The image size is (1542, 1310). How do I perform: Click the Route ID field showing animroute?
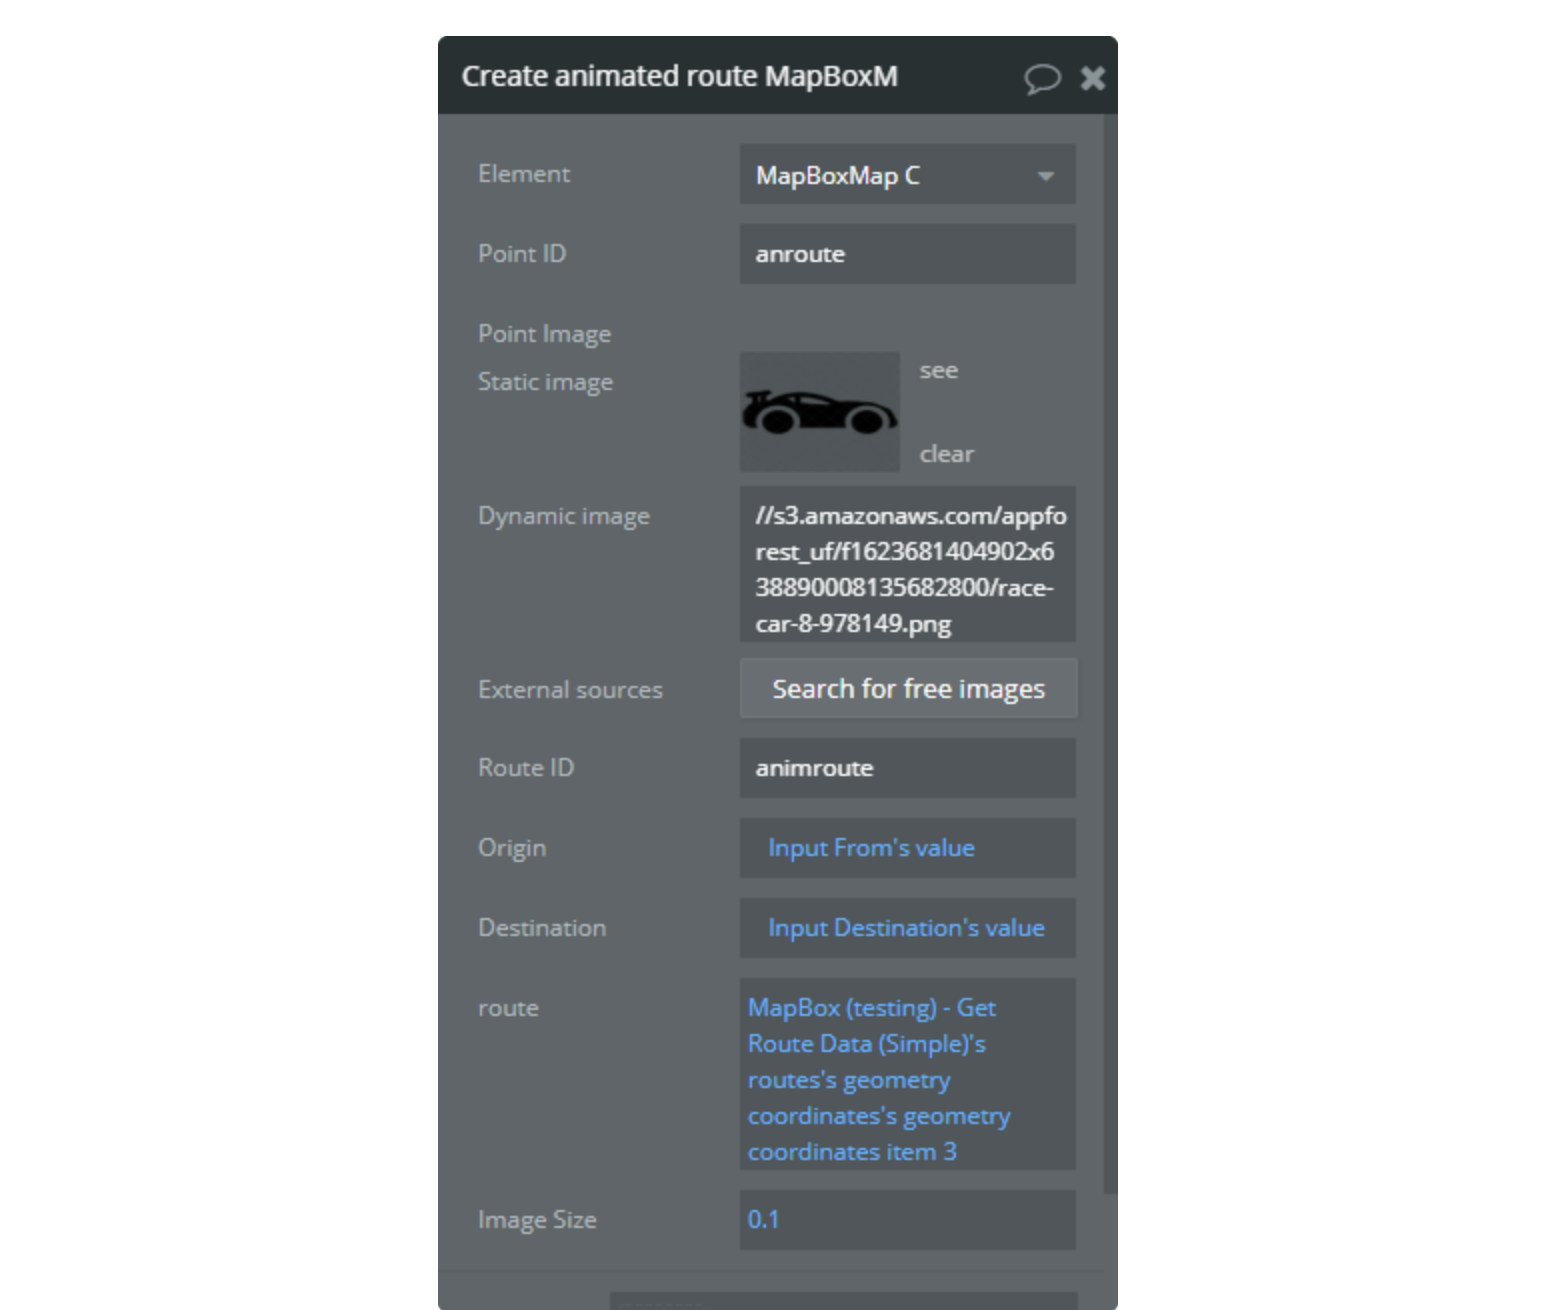click(x=906, y=768)
